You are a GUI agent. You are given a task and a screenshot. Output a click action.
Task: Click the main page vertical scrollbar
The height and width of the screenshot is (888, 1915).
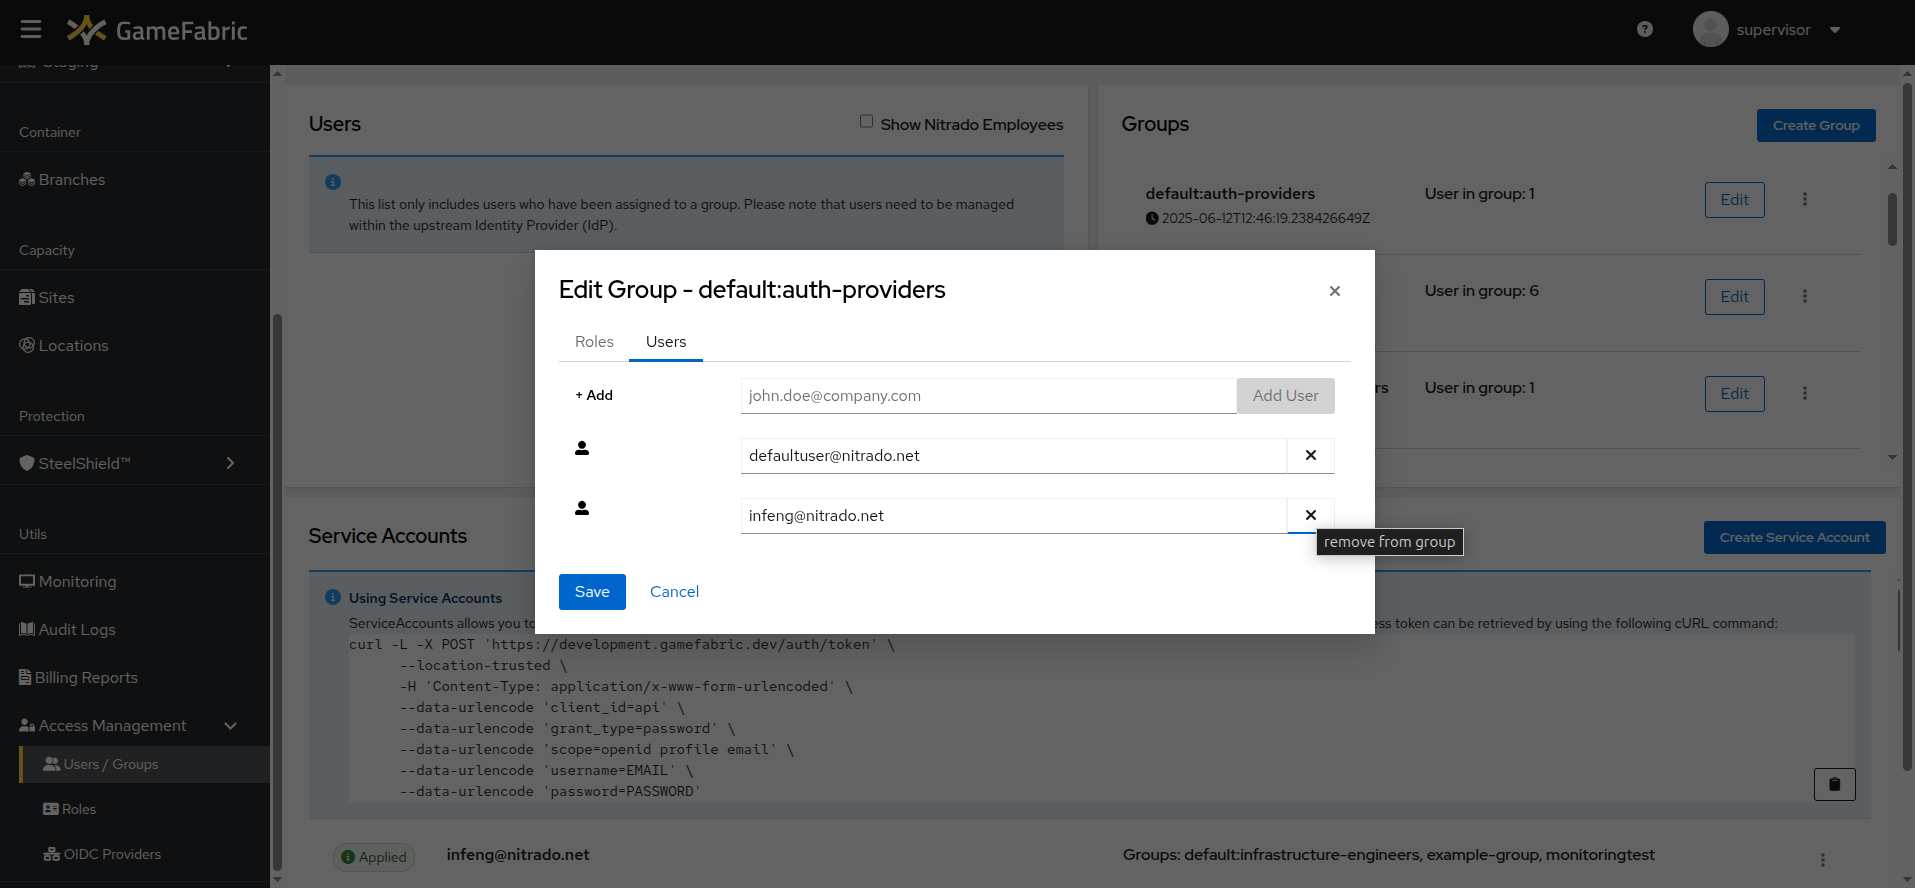1907,427
